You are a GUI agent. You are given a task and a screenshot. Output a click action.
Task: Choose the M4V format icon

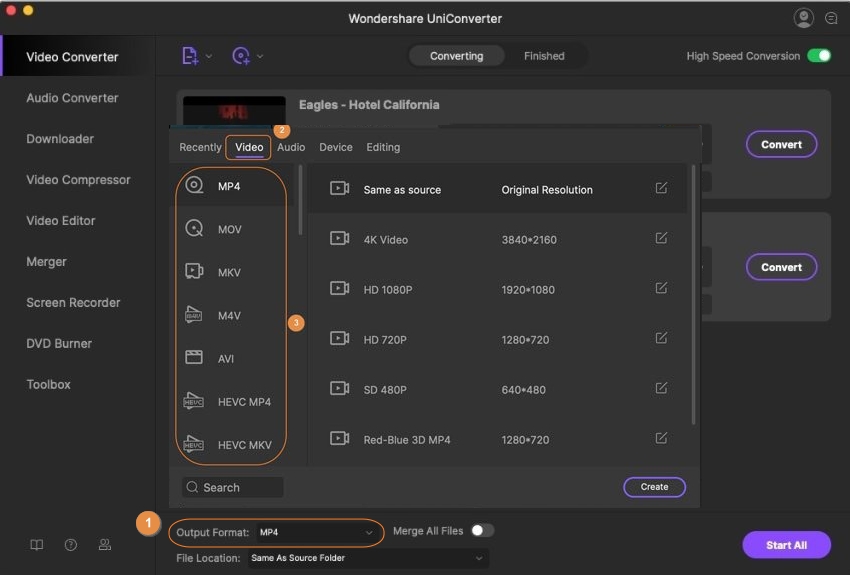[x=194, y=314]
